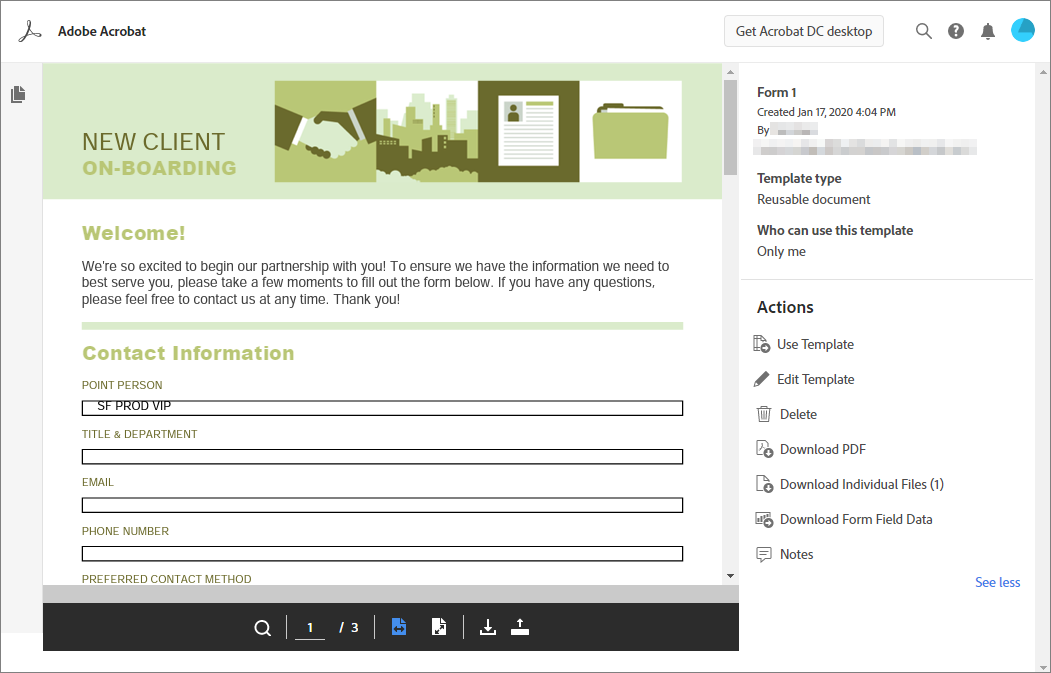
Task: Click the document scrollbar down arrow
Action: click(x=729, y=574)
